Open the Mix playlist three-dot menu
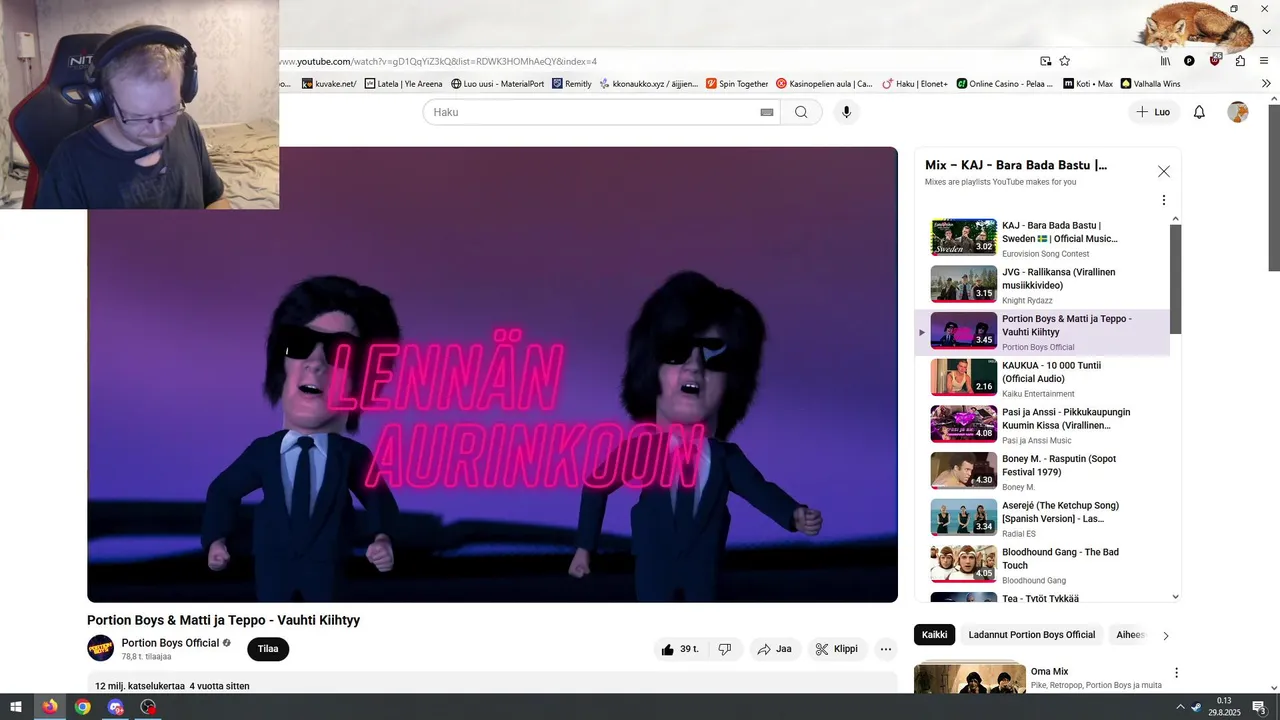The image size is (1280, 720). tap(1164, 200)
